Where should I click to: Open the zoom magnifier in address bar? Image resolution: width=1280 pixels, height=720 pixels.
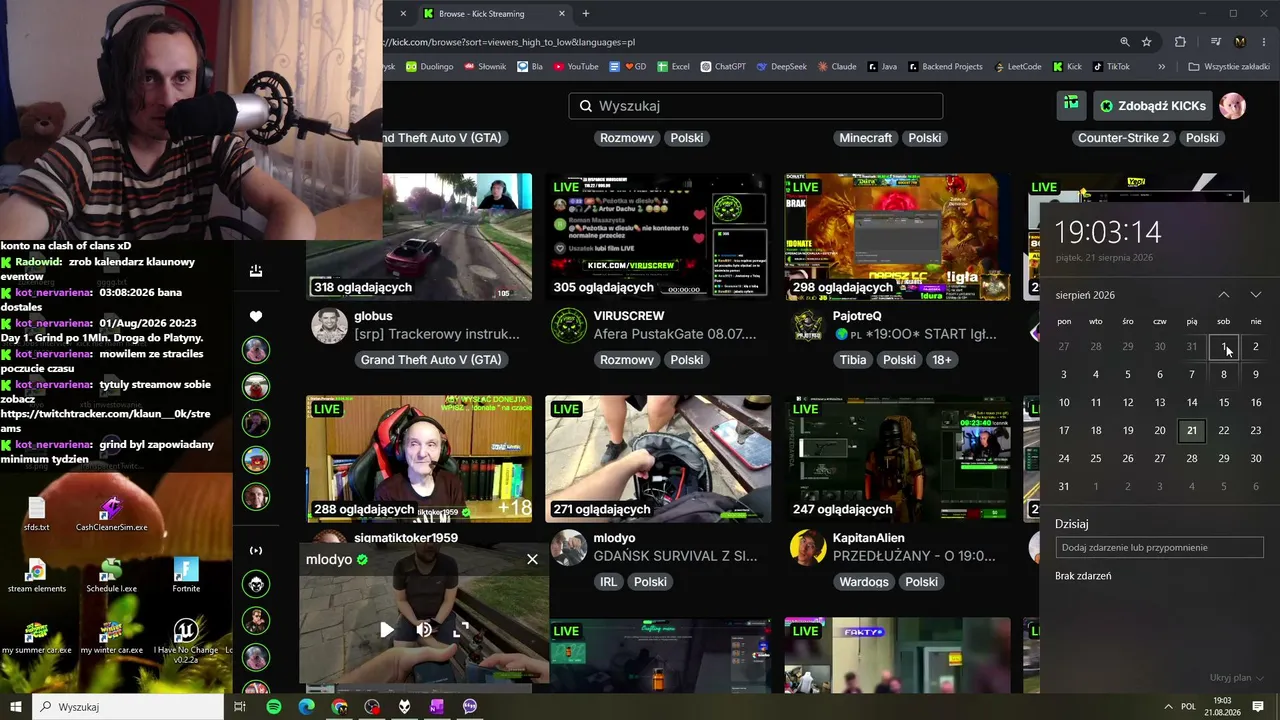tap(1125, 42)
